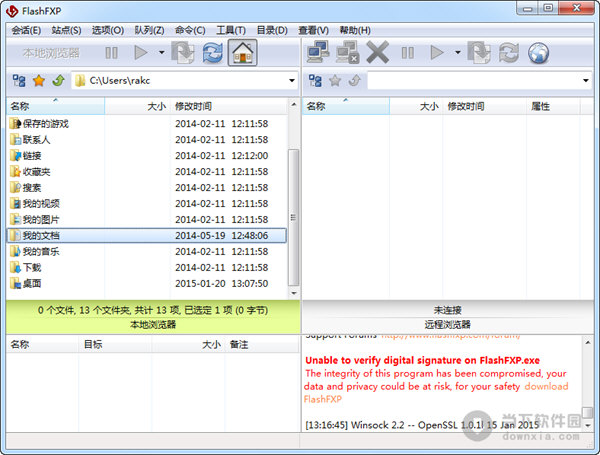Click the local pane transfer queue icon

(183, 52)
